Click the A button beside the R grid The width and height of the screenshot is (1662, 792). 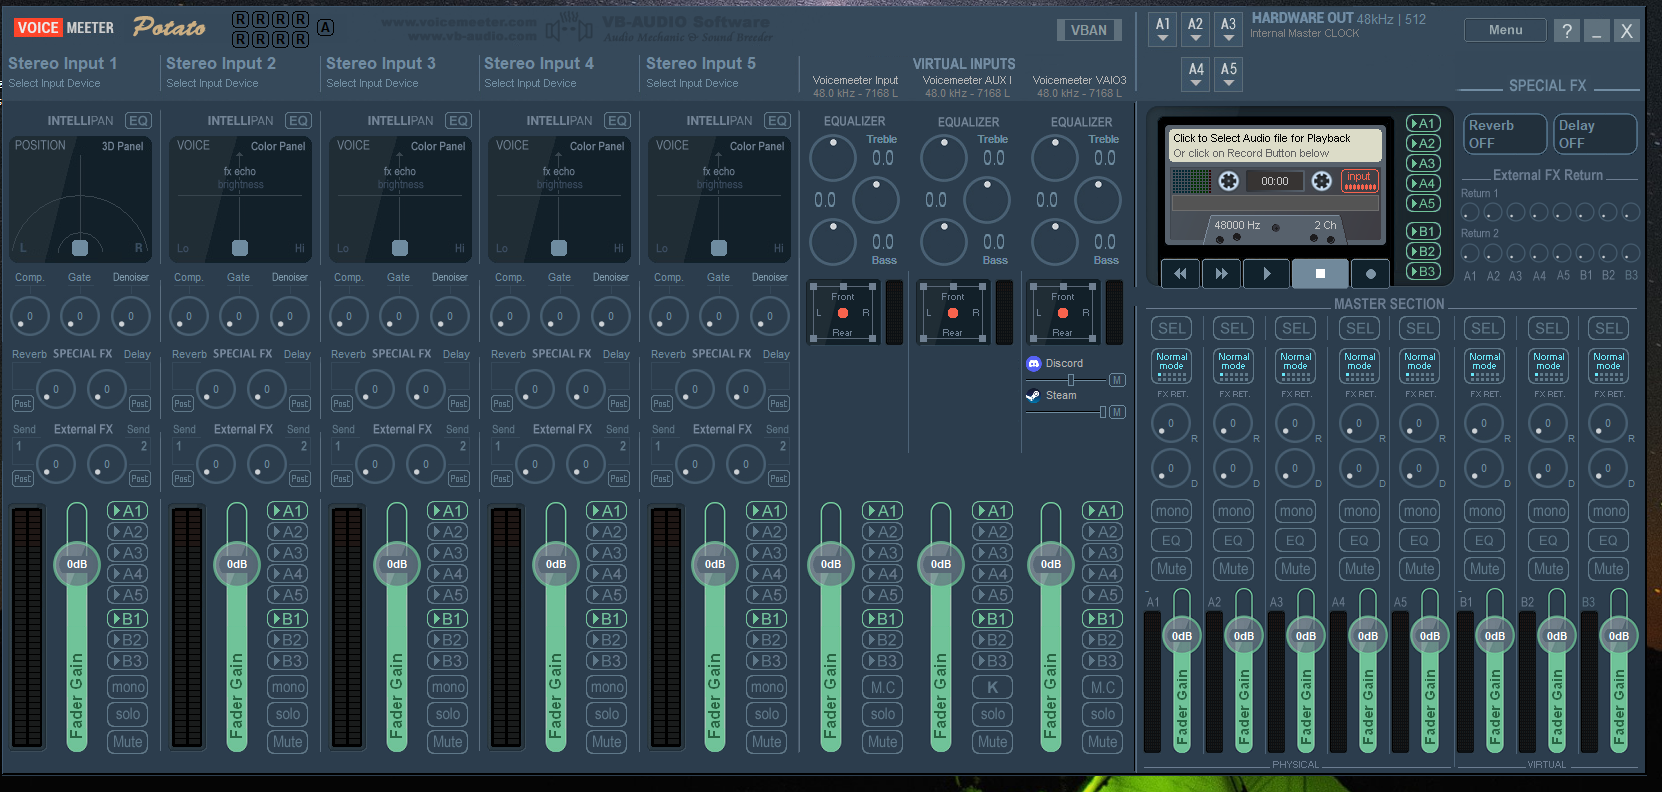pos(325,27)
